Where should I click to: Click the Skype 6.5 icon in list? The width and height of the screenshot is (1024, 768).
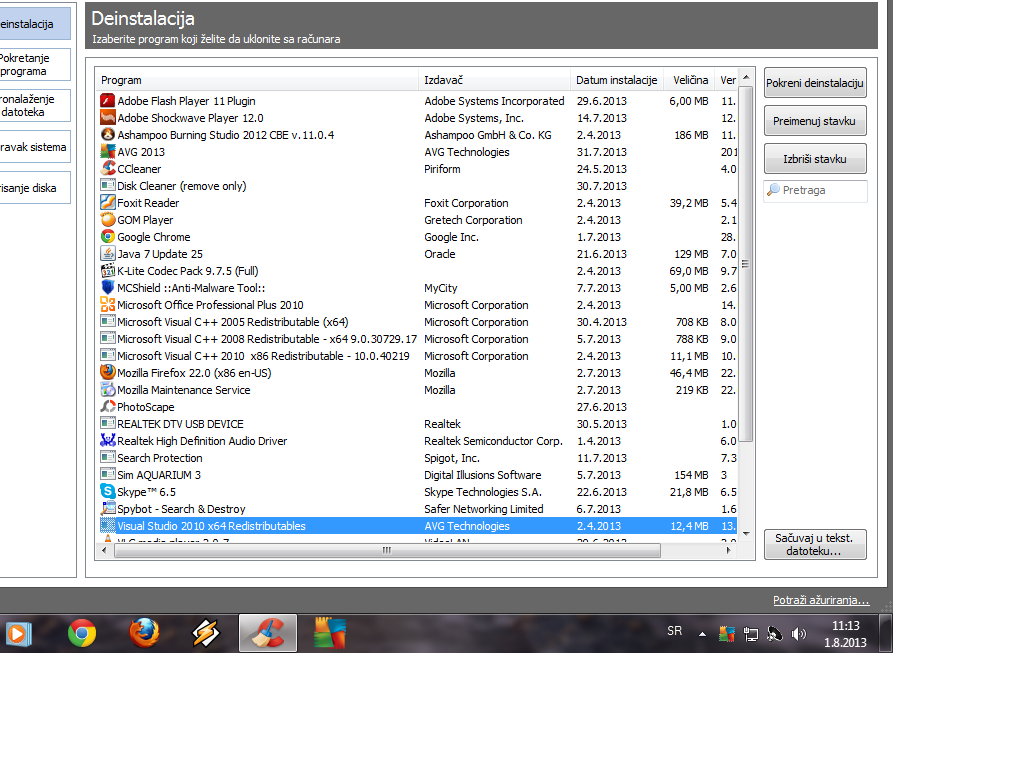point(108,491)
